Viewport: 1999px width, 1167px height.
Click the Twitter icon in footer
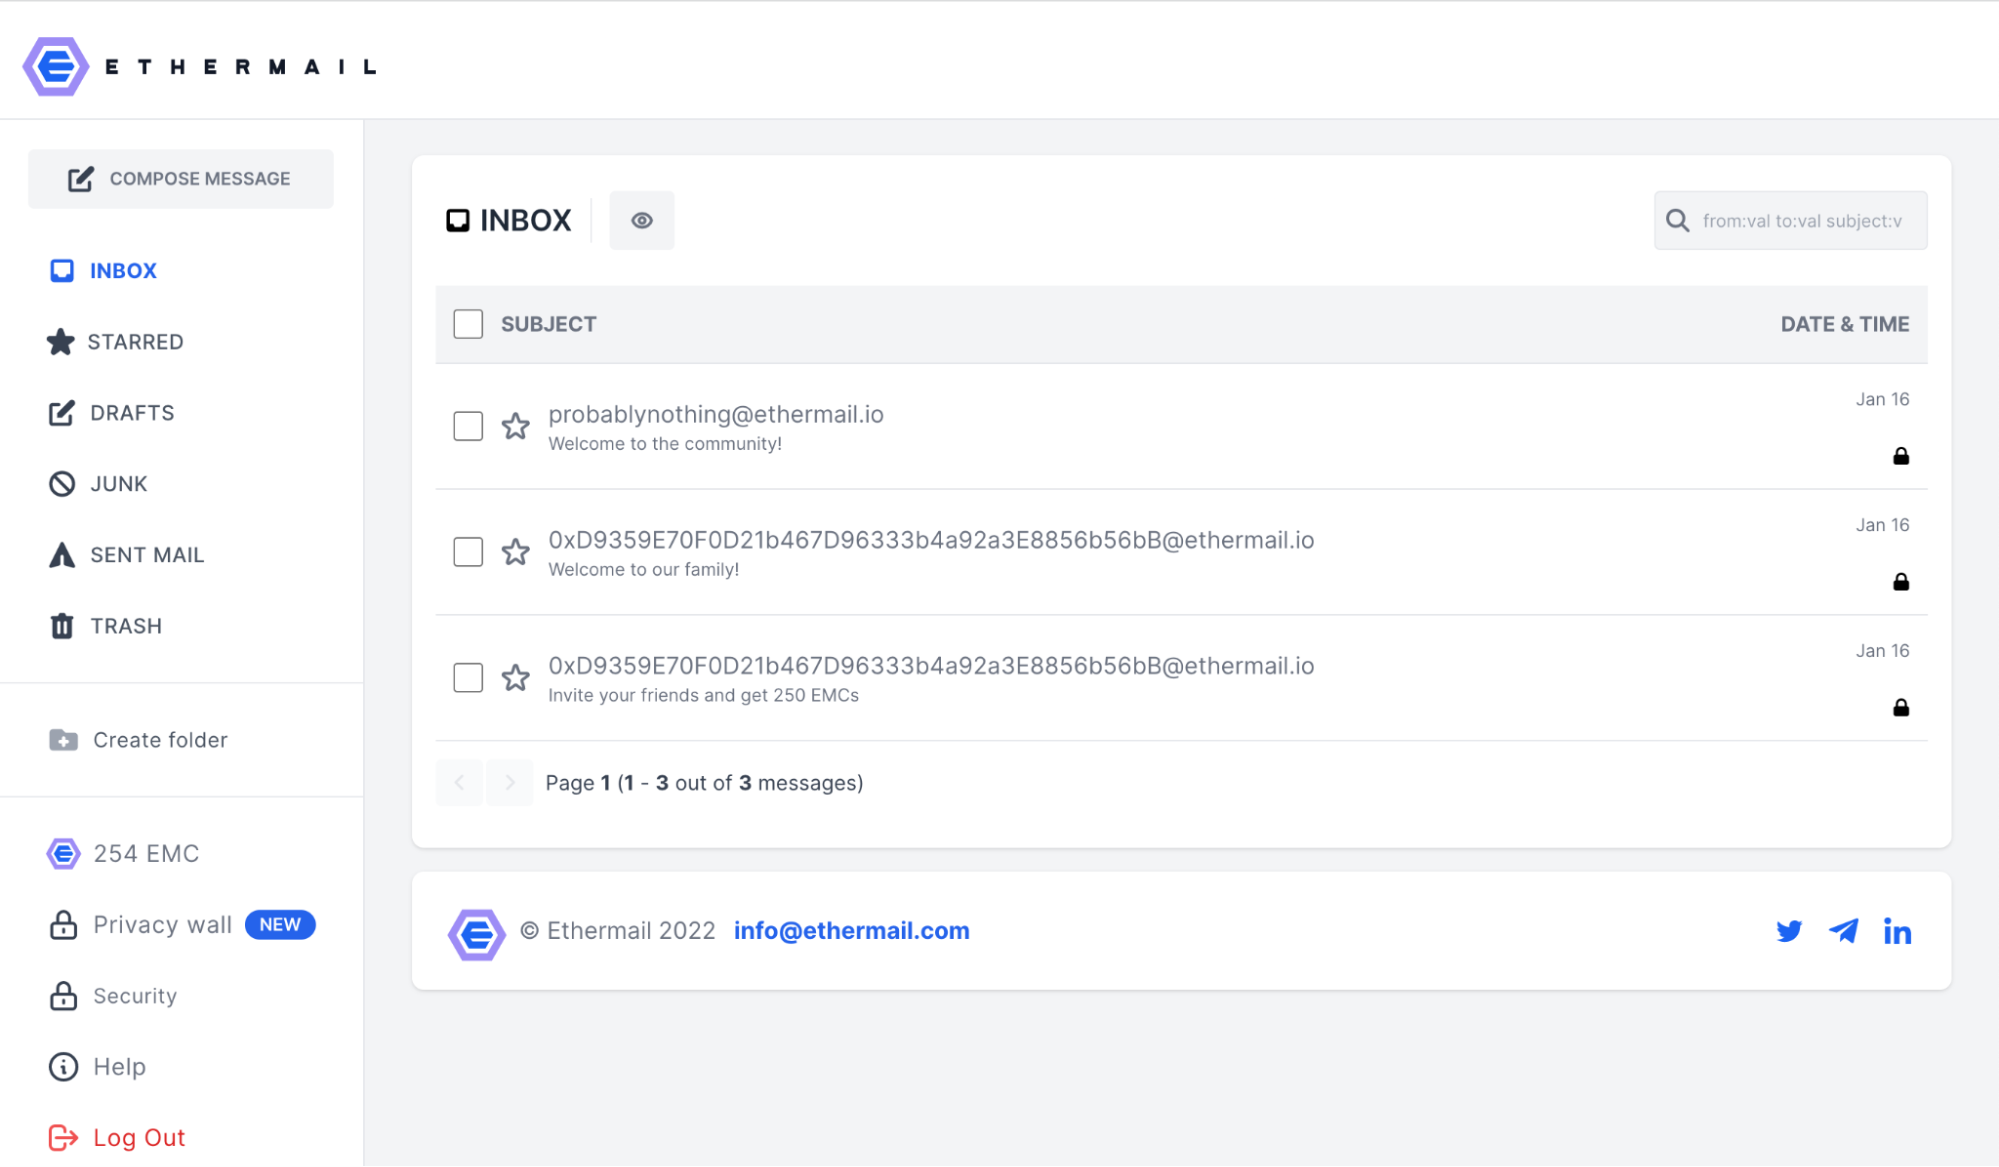1788,931
